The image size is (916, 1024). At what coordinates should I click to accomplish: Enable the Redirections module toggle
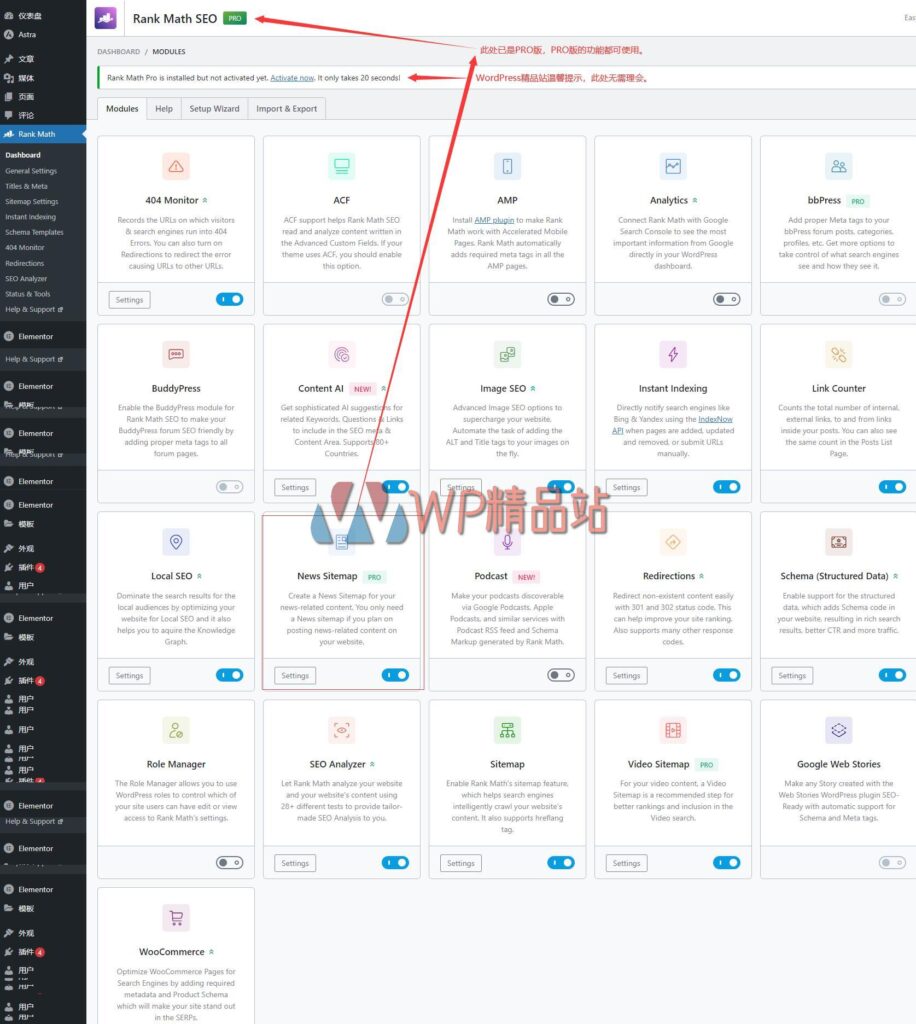727,675
